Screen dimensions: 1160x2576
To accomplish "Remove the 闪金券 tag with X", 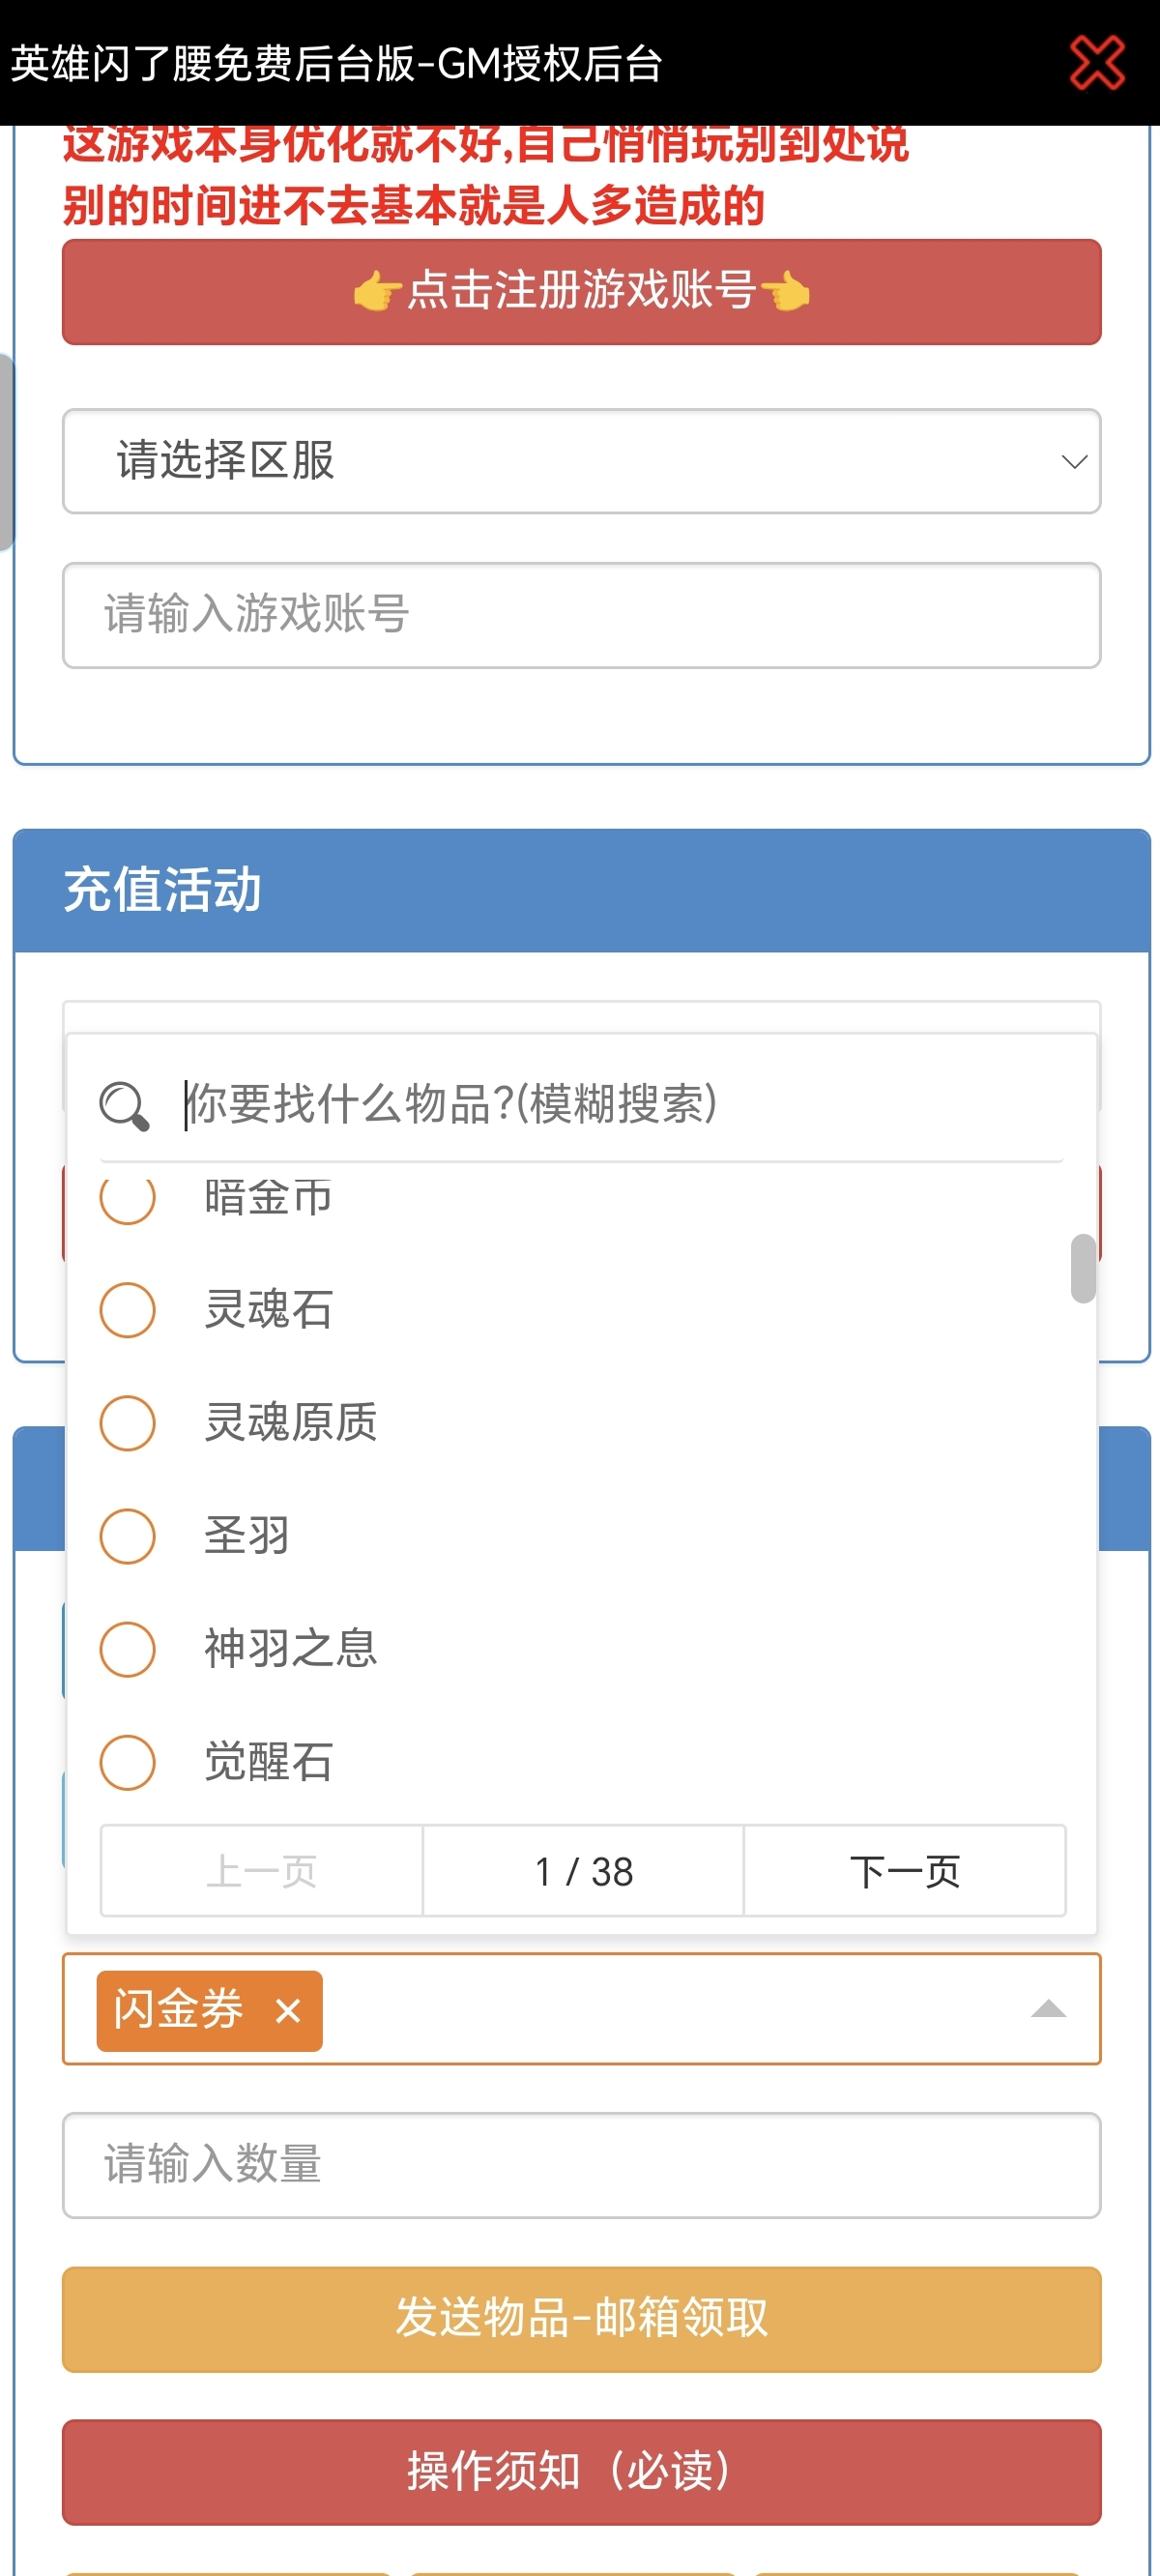I will [288, 2010].
